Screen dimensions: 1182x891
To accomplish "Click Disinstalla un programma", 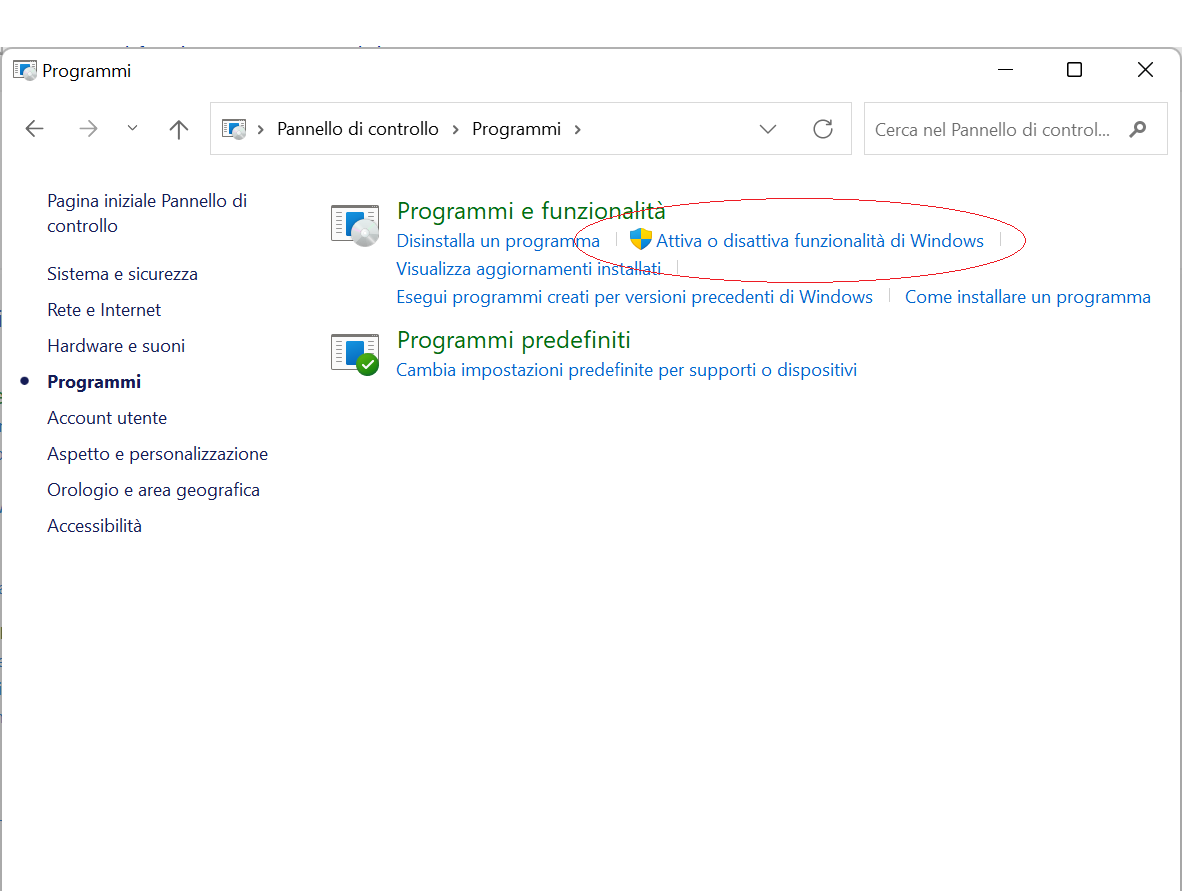I will [x=498, y=240].
